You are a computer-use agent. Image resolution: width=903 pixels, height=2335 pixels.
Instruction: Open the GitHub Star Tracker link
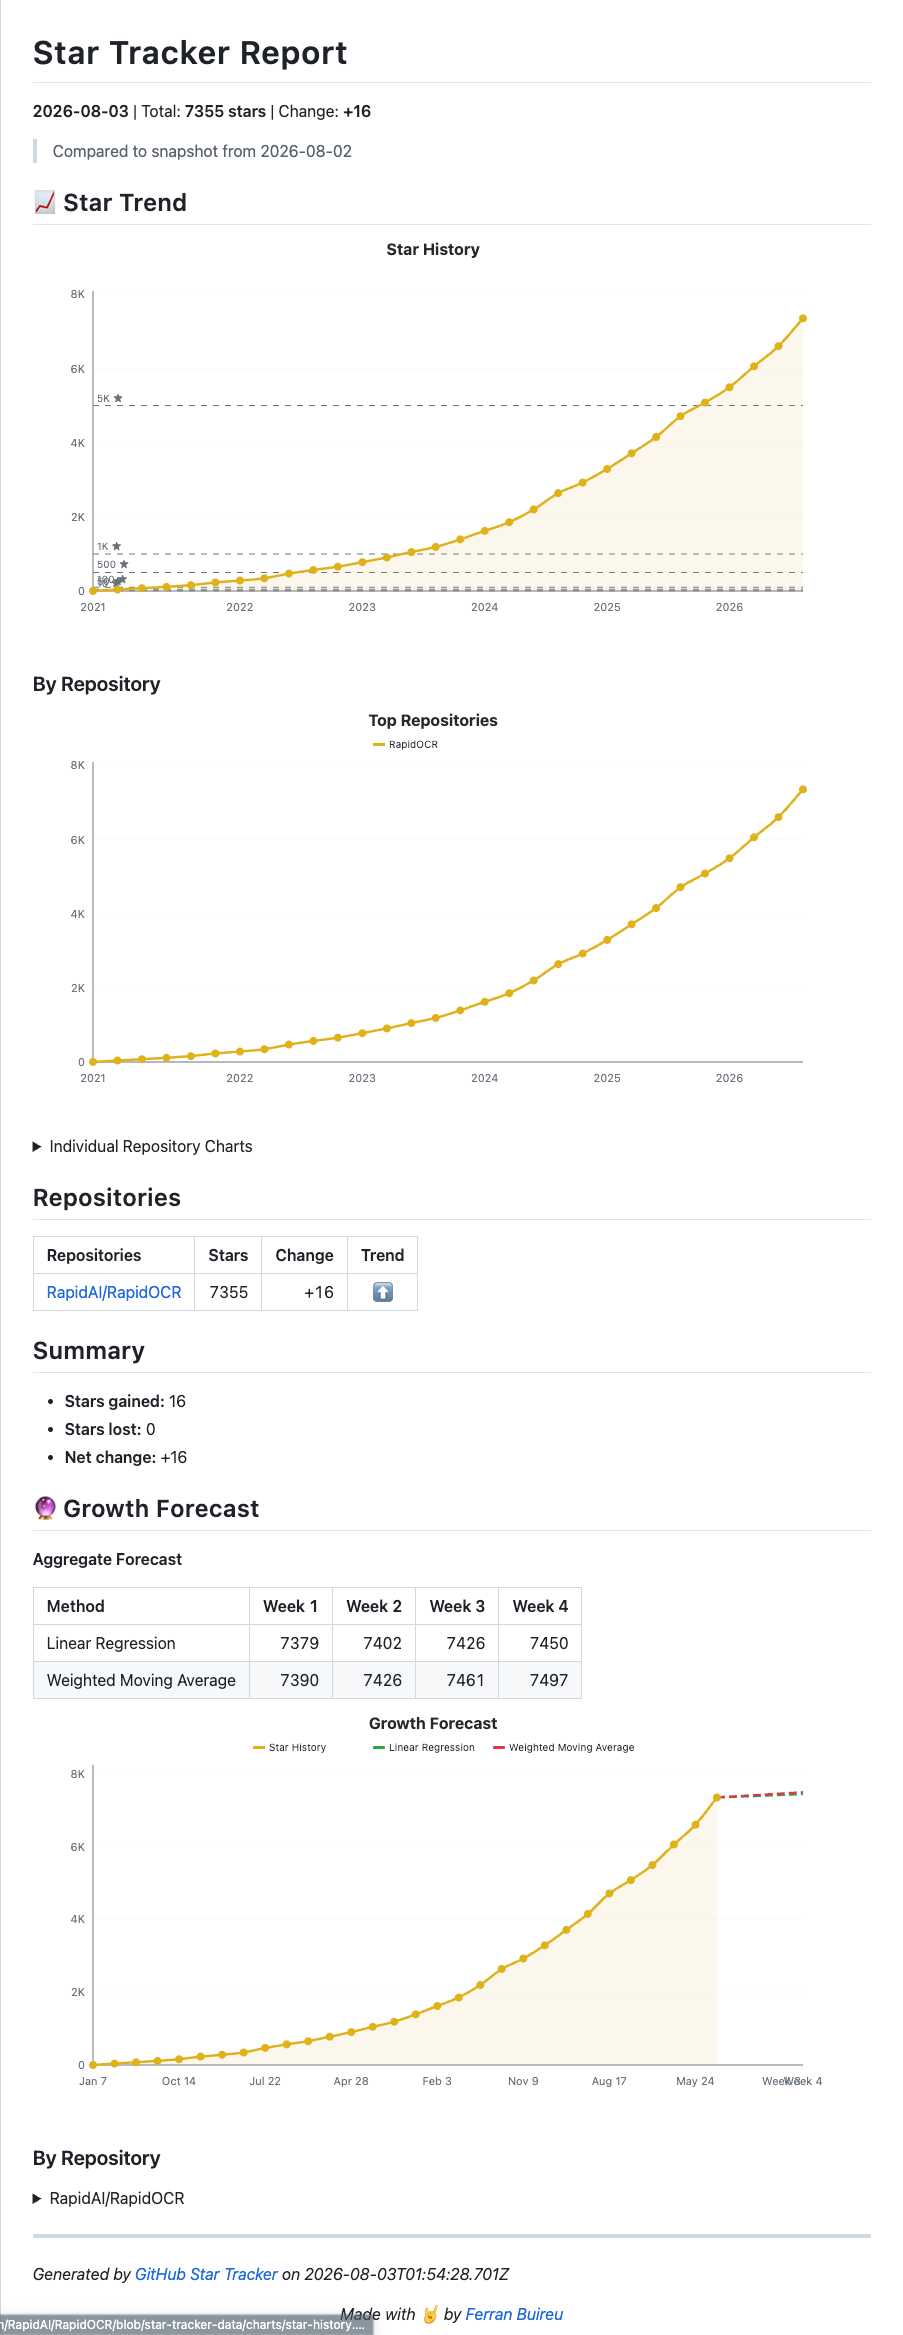[206, 2274]
